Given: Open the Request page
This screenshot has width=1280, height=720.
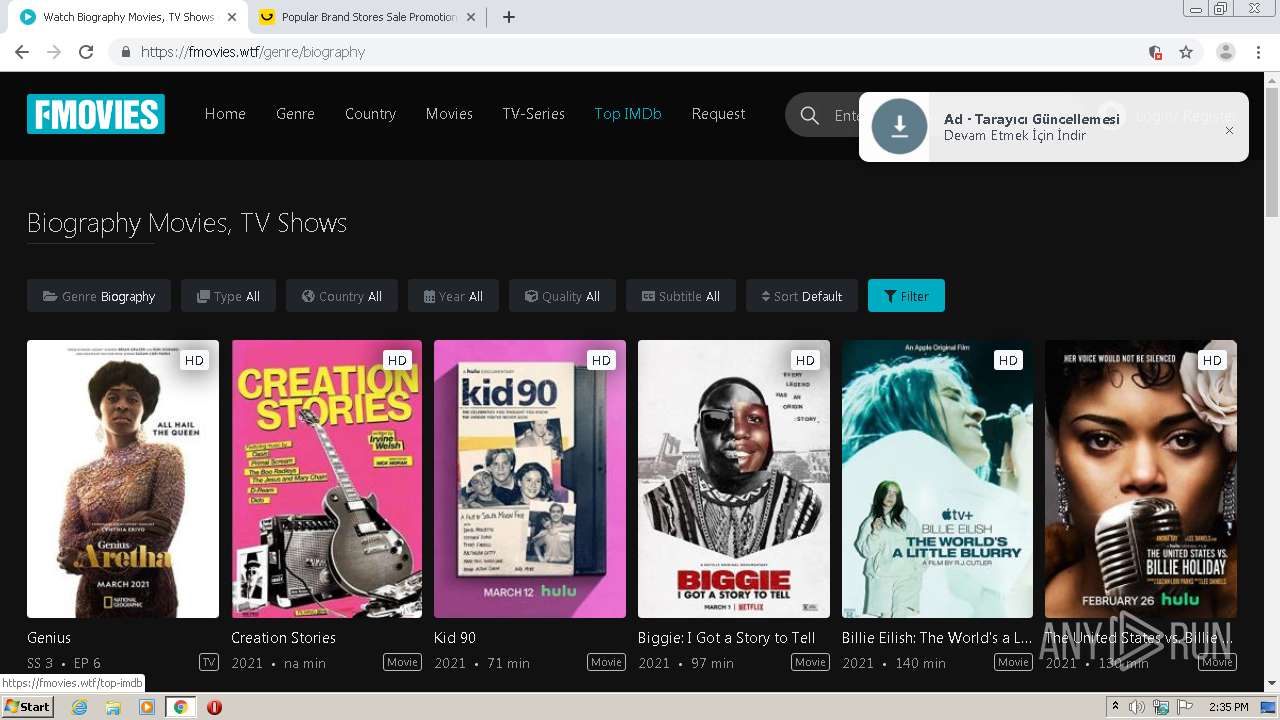Looking at the screenshot, I should pyautogui.click(x=718, y=114).
